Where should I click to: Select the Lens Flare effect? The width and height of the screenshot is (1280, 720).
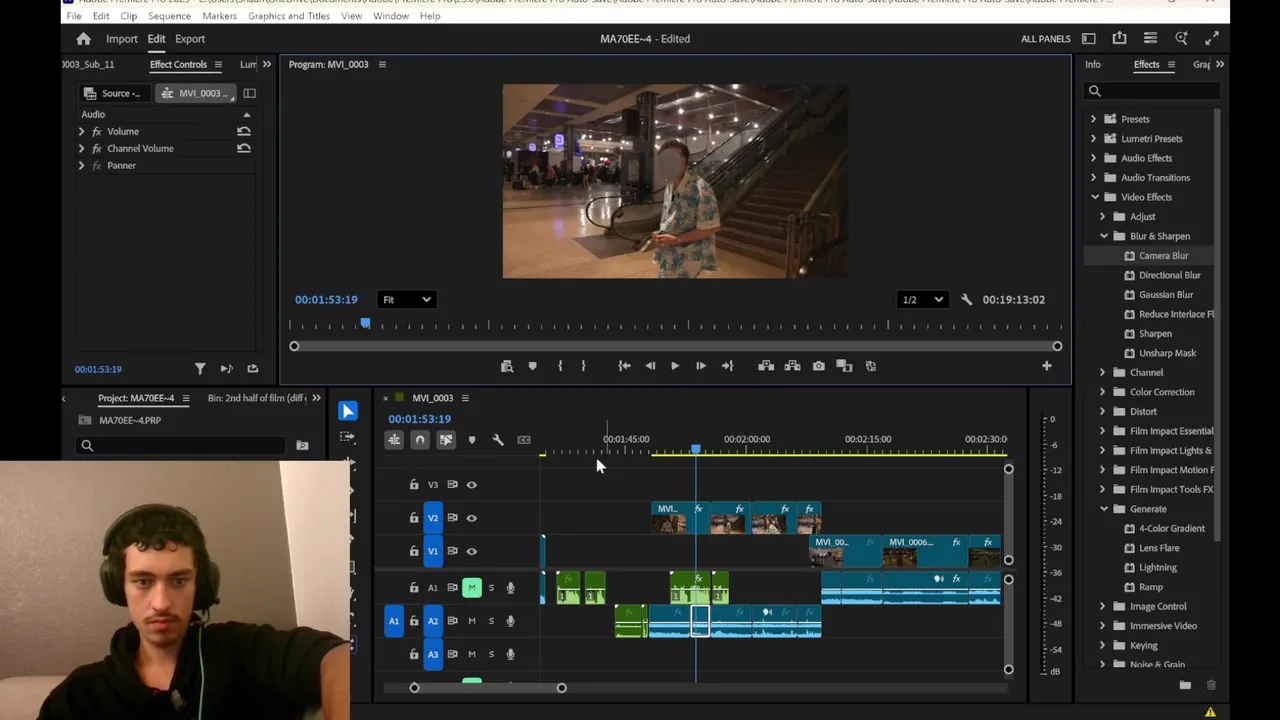1159,548
